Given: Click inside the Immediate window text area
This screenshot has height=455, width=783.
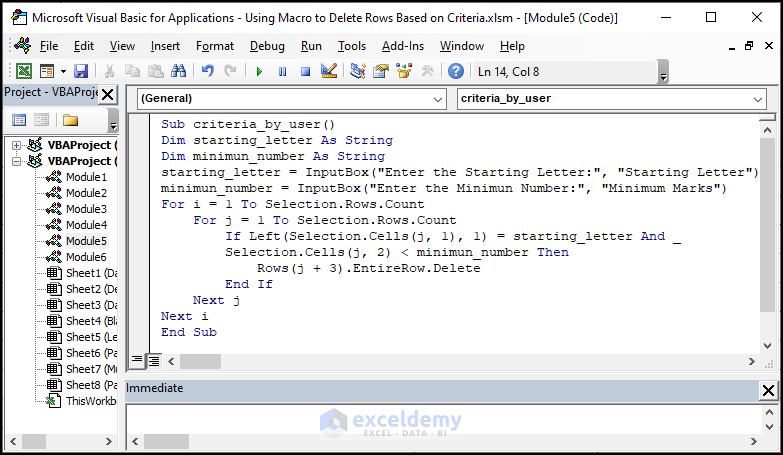Looking at the screenshot, I should click(443, 419).
